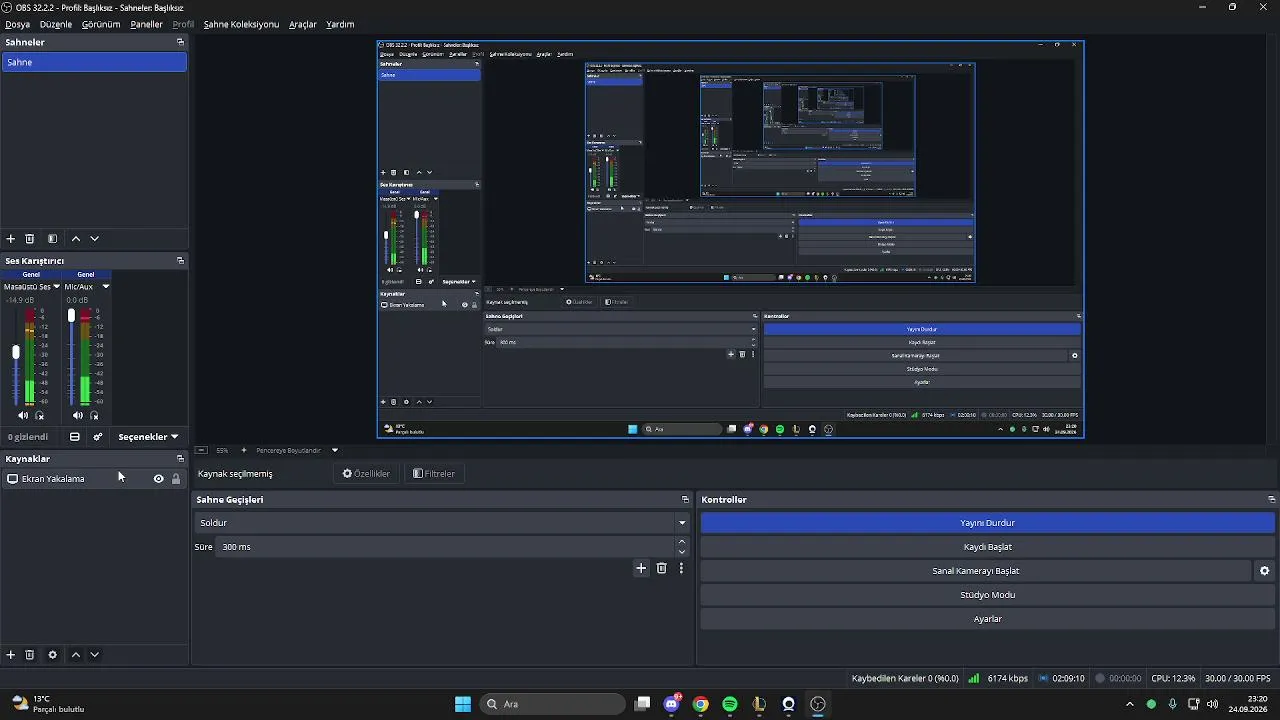
Task: Click Kaydı Başlat button
Action: pos(988,547)
